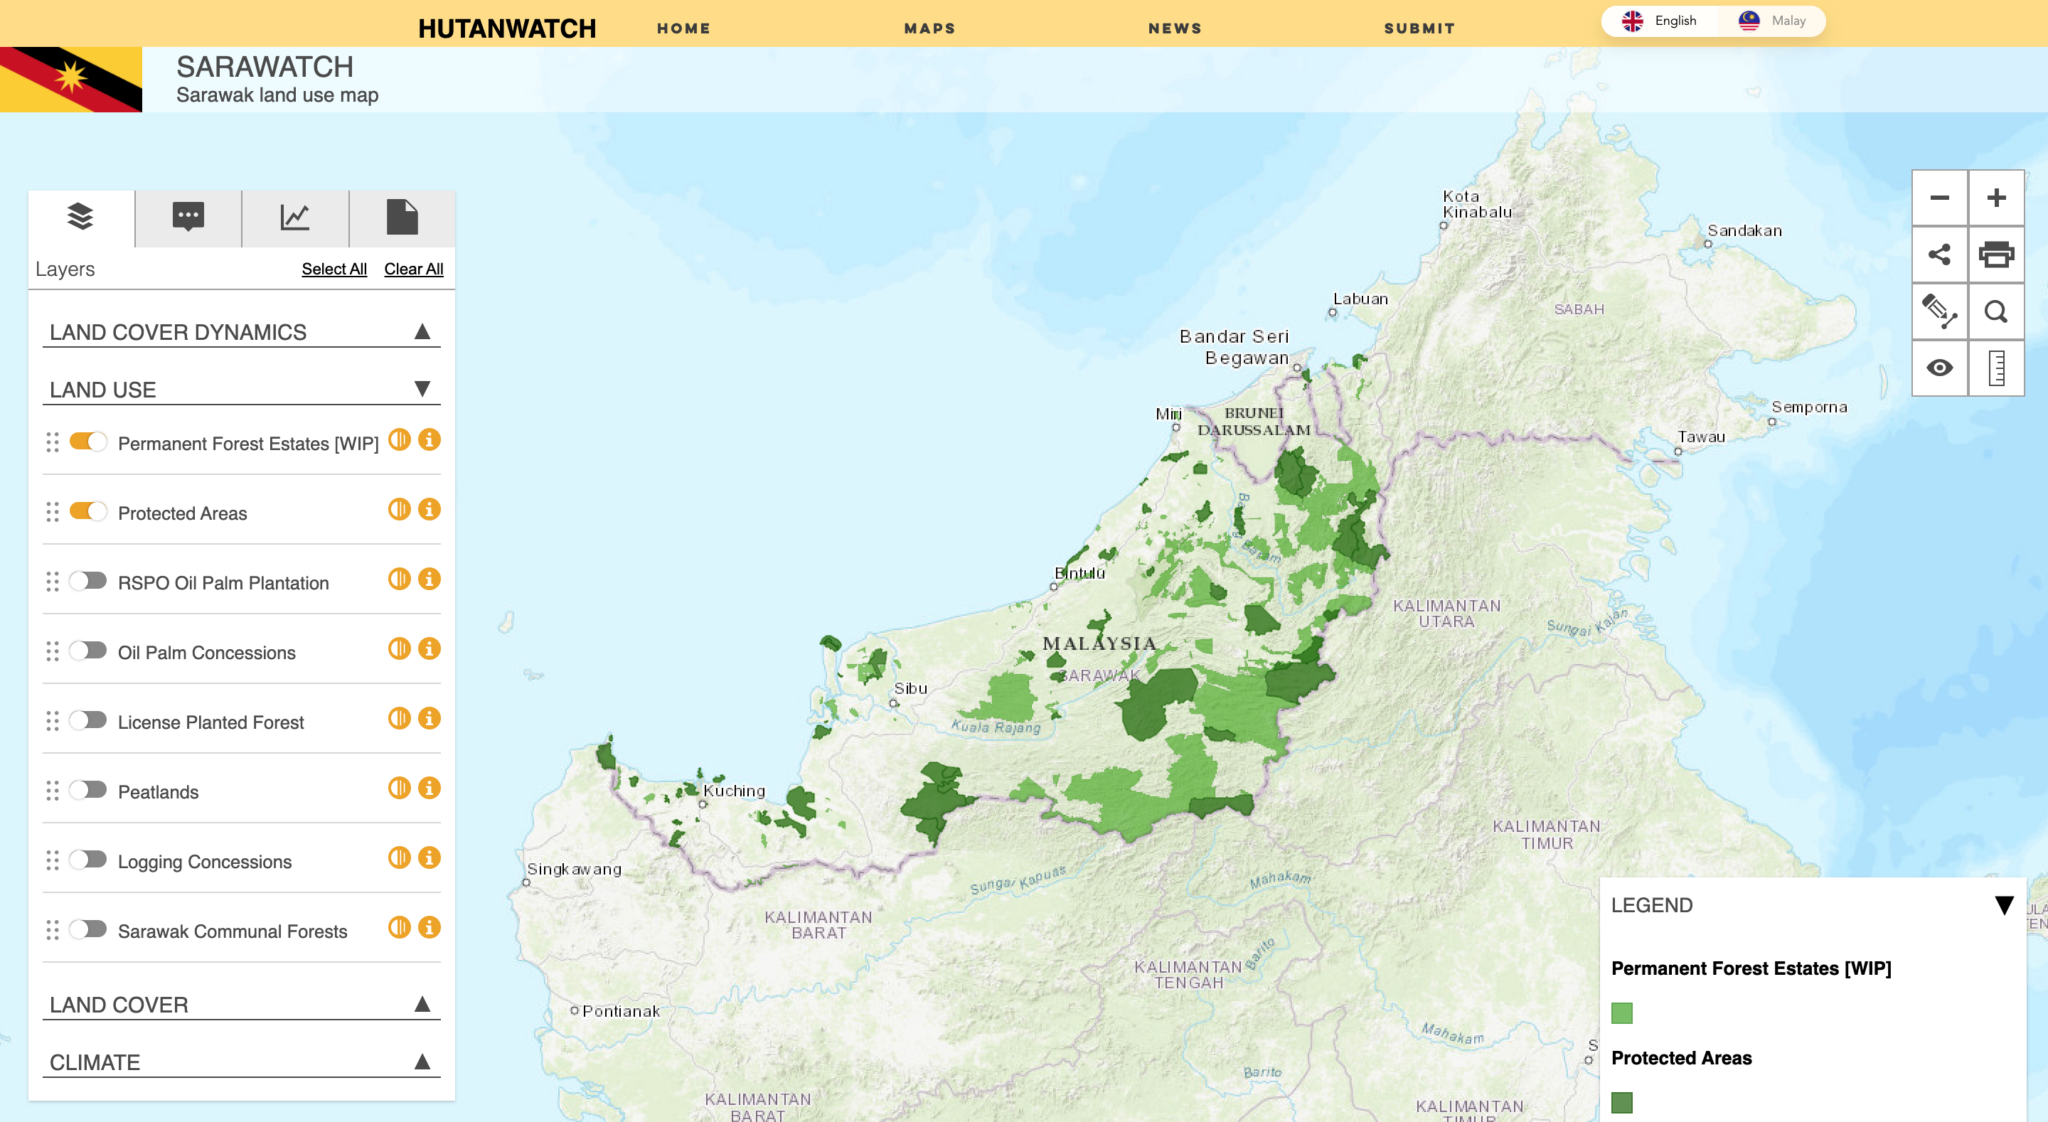Viewport: 2048px width, 1122px height.
Task: Turn on the Logging Concessions layer
Action: 88,858
